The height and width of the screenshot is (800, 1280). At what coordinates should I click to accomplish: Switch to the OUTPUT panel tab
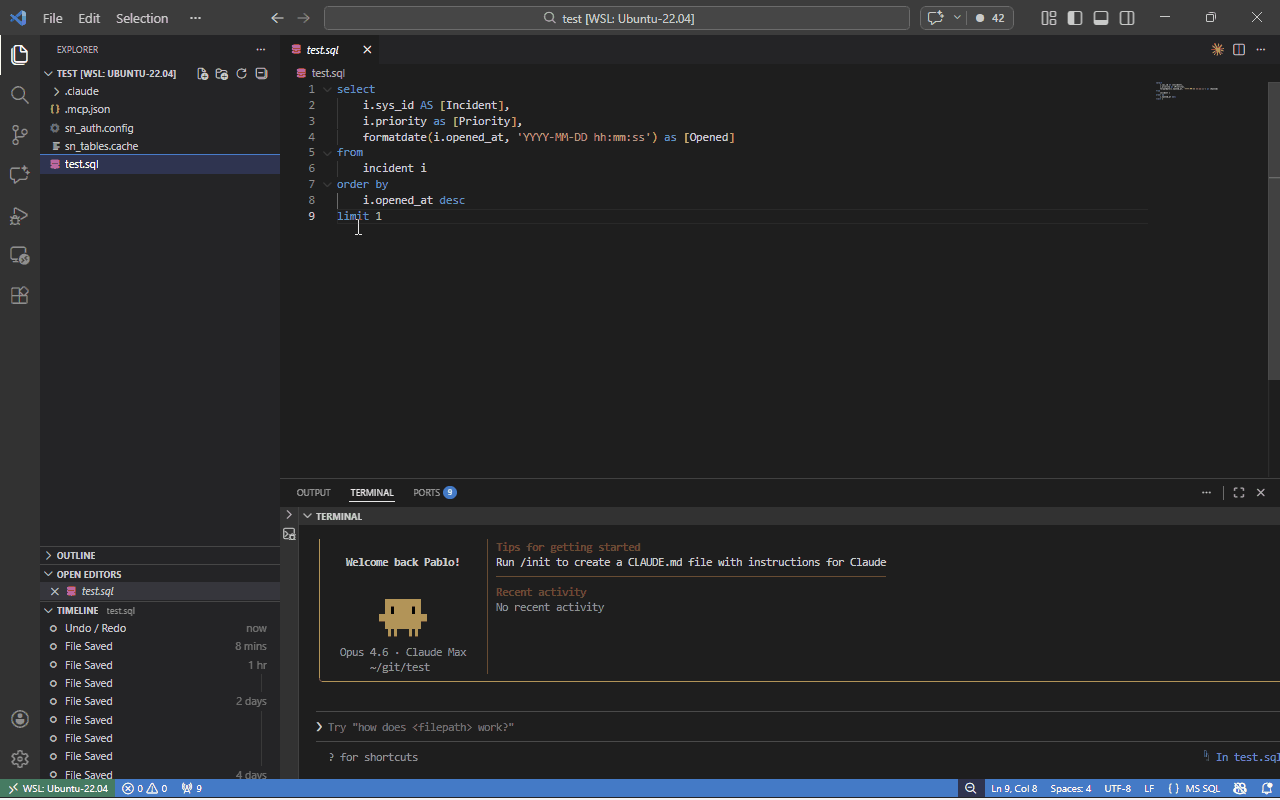(x=313, y=492)
